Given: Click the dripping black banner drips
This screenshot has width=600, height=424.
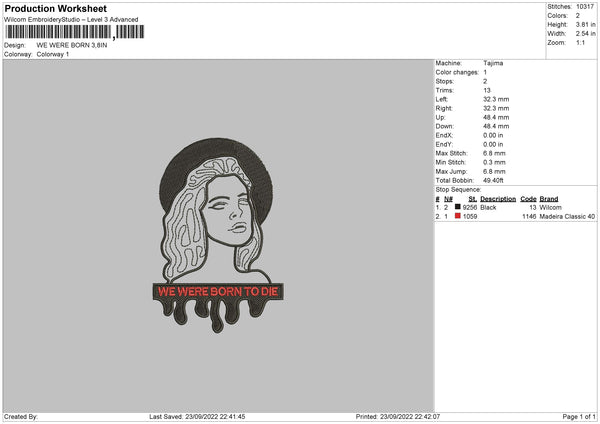Looking at the screenshot, I should pos(217,315).
